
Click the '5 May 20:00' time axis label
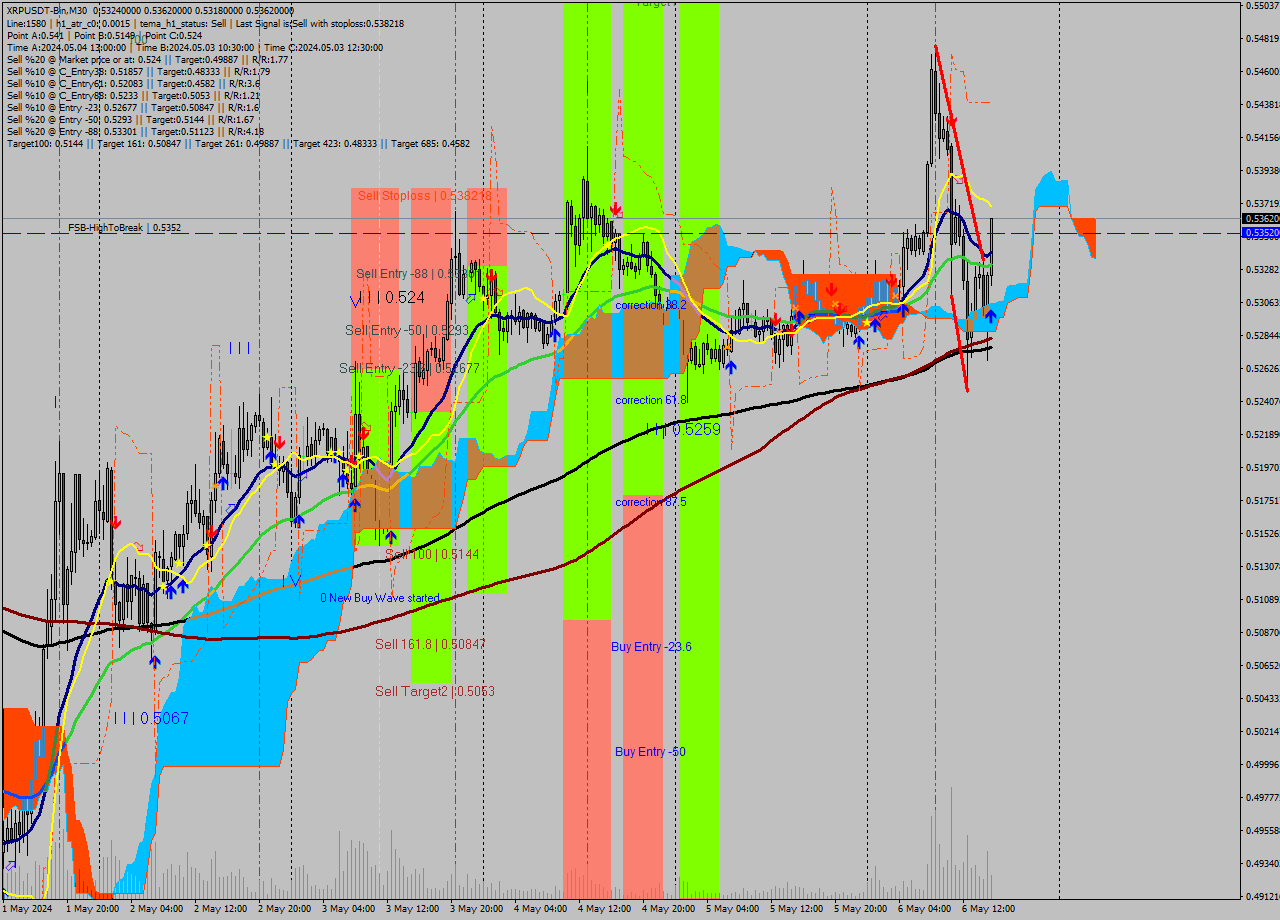tap(861, 909)
